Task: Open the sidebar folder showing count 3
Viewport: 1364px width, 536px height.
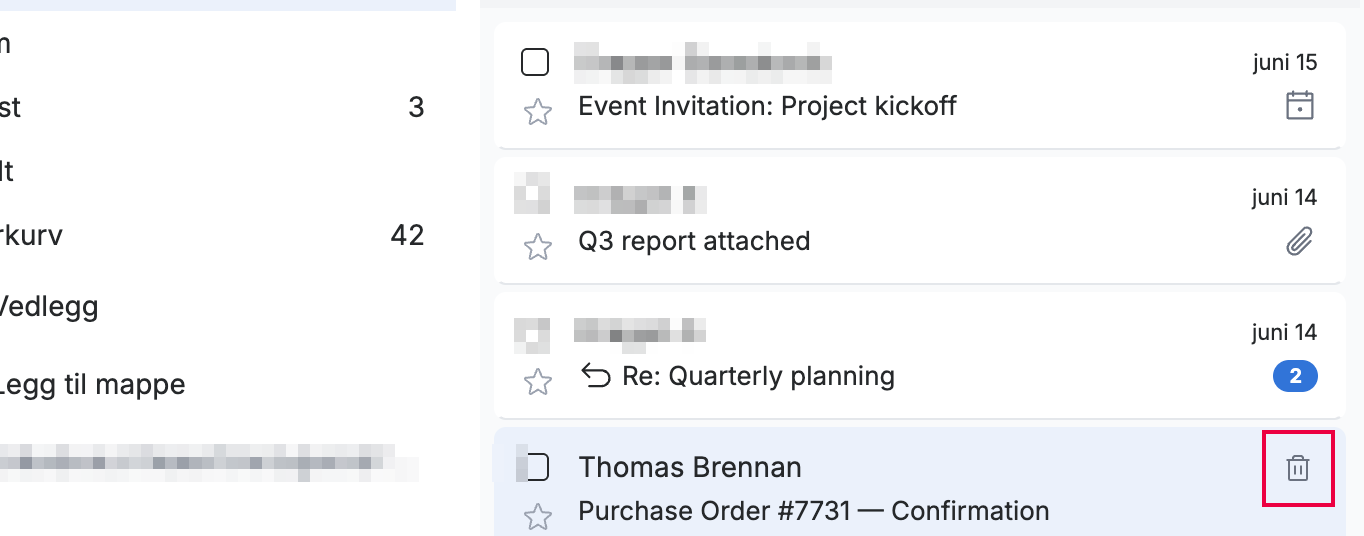Action: point(212,107)
